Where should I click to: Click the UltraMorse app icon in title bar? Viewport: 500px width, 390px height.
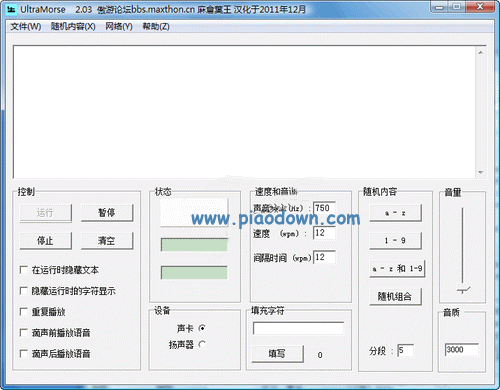tap(11, 10)
